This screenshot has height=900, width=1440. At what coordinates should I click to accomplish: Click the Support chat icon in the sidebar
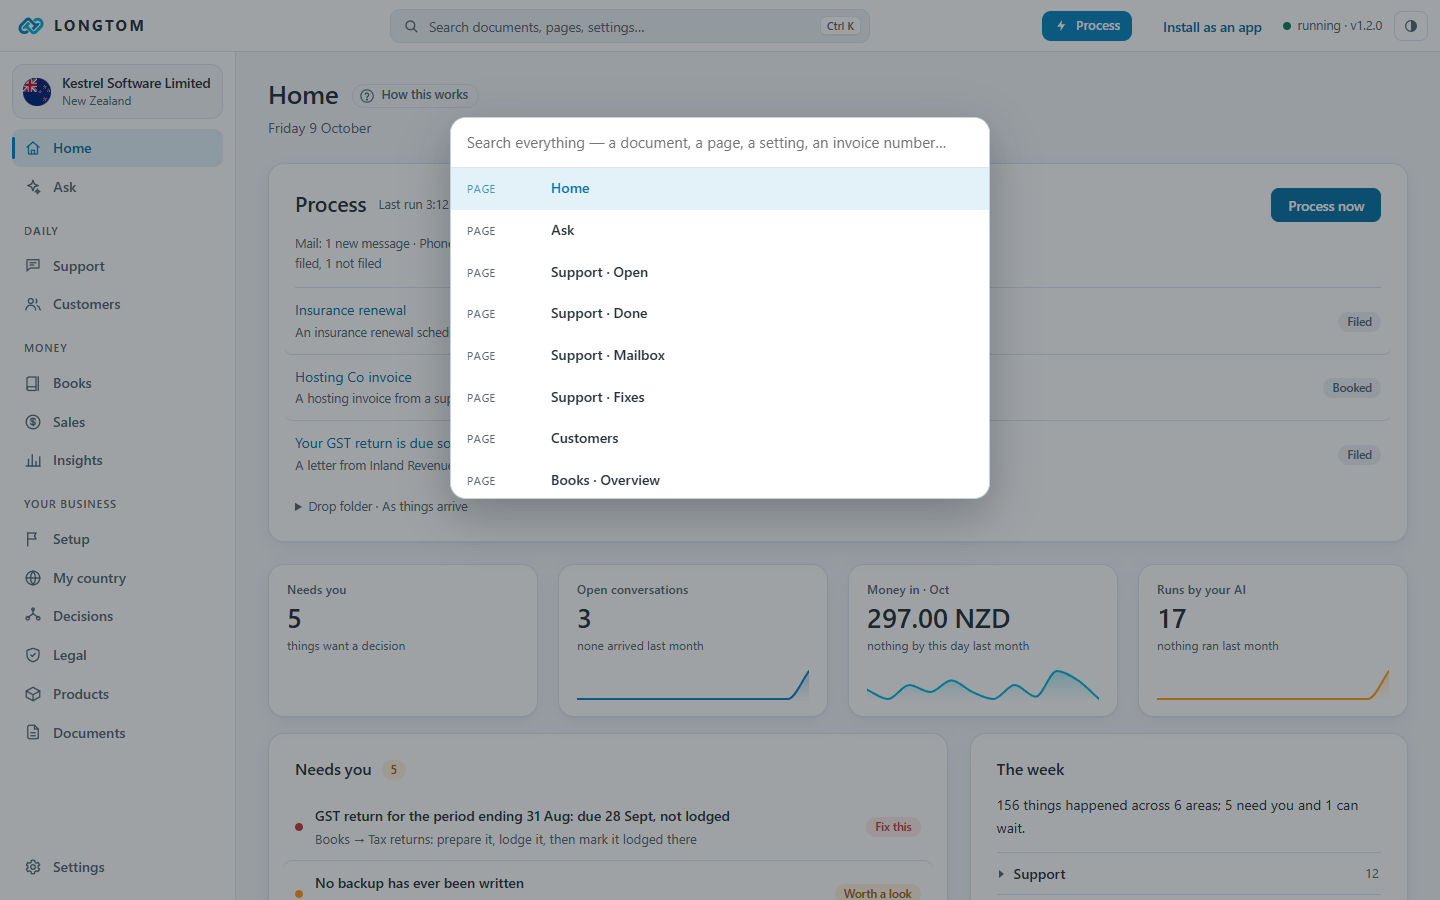point(33,266)
